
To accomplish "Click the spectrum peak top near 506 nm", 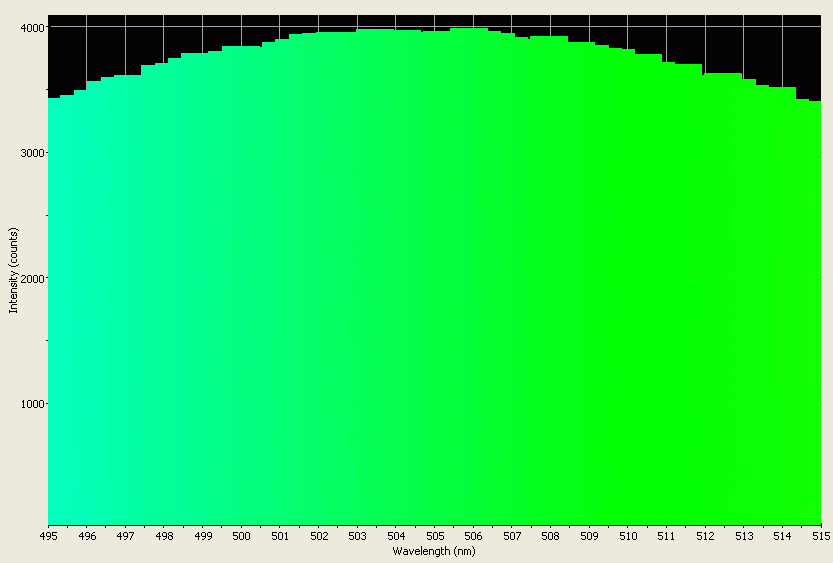I will click(x=469, y=29).
